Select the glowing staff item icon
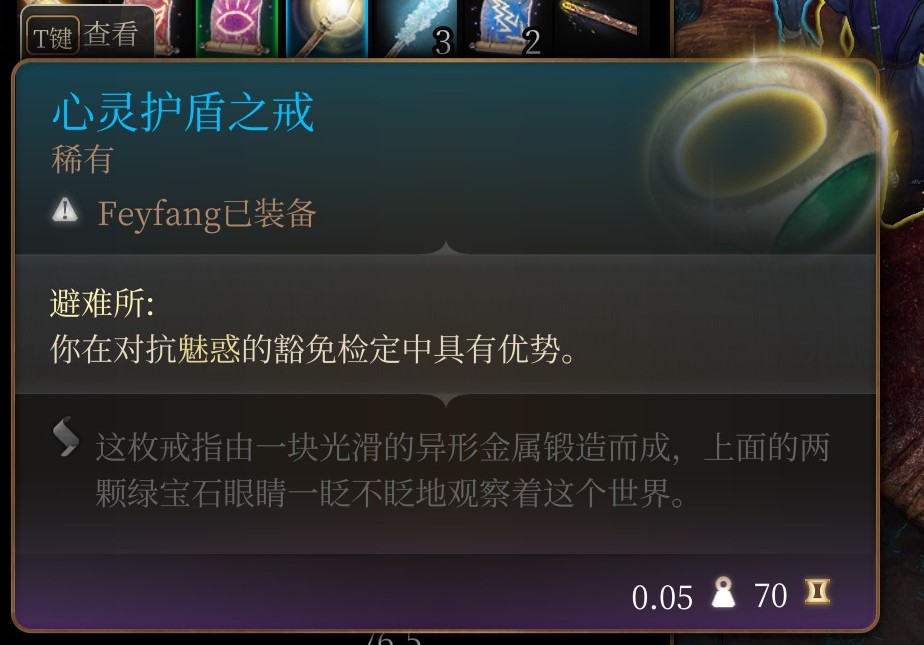Image resolution: width=924 pixels, height=645 pixels. (327, 28)
